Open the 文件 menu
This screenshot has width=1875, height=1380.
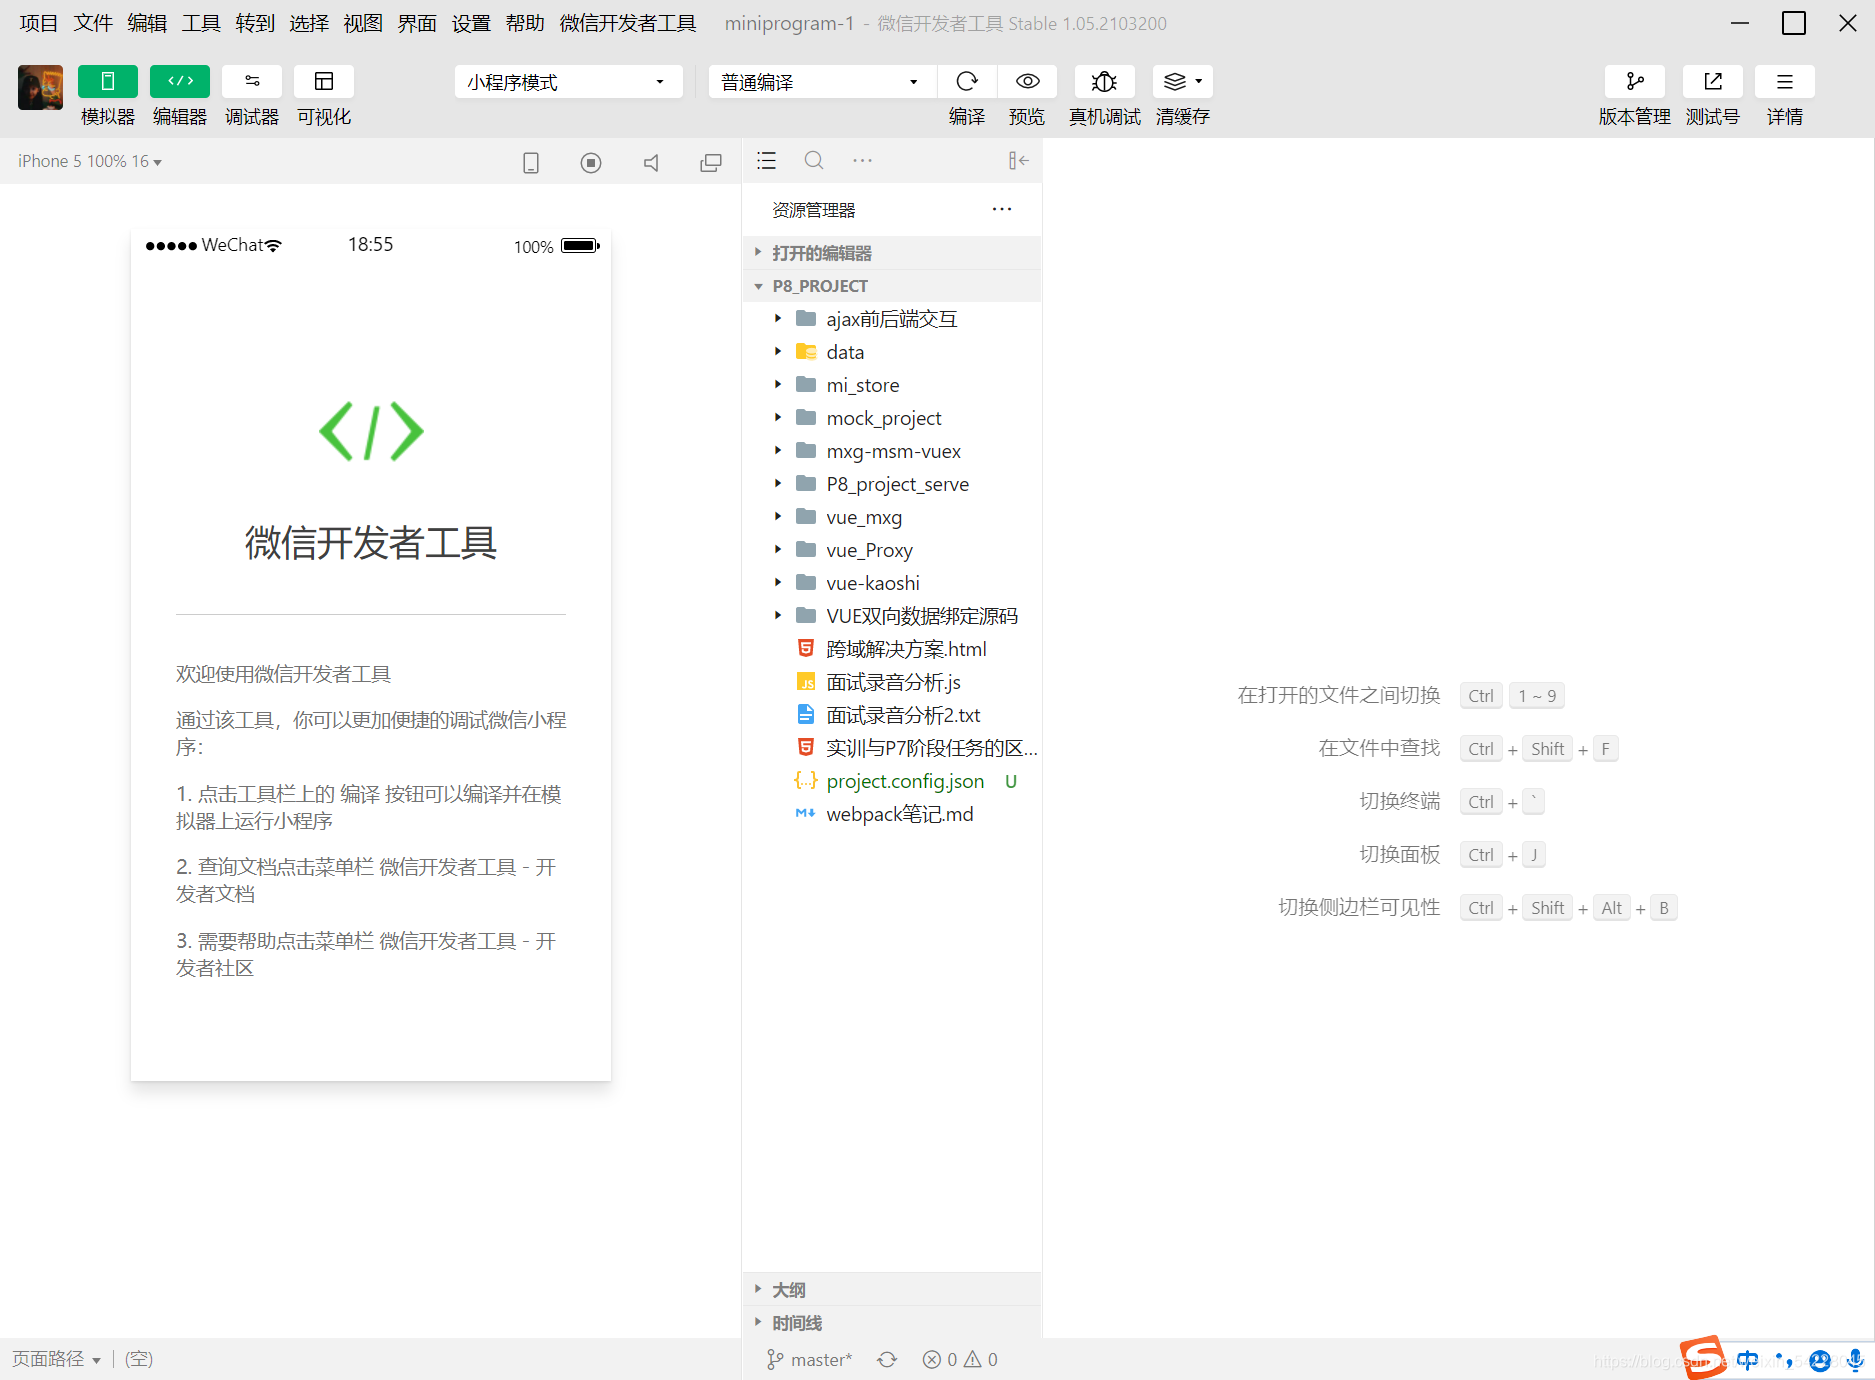pyautogui.click(x=93, y=23)
